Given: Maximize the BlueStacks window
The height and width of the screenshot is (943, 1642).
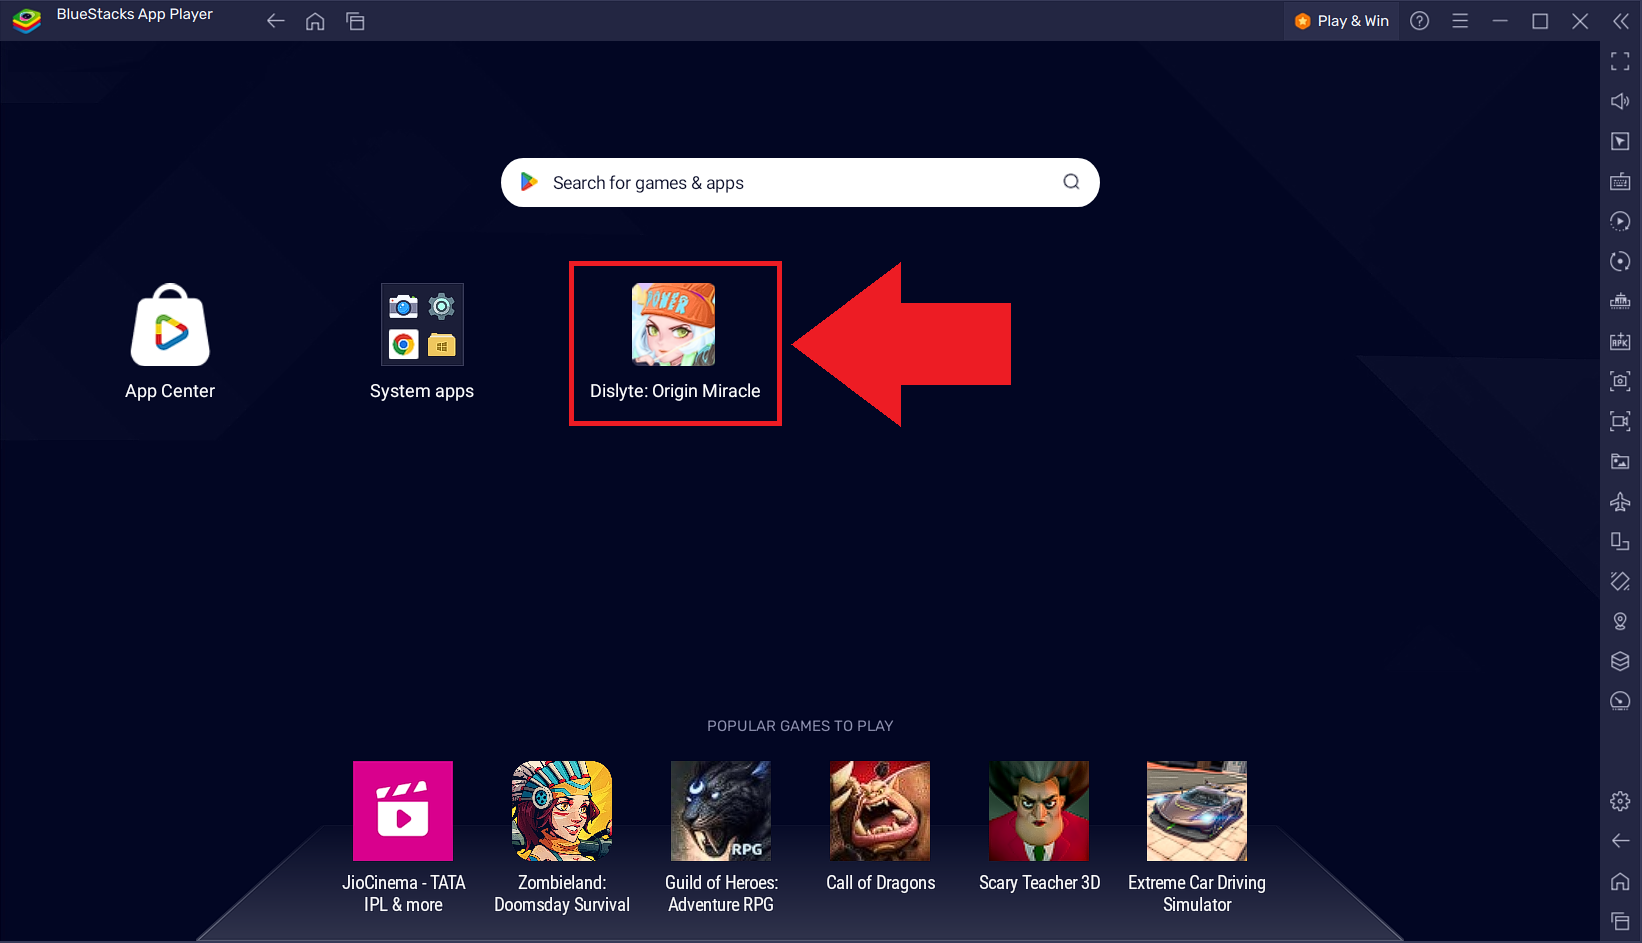Looking at the screenshot, I should click(1540, 21).
